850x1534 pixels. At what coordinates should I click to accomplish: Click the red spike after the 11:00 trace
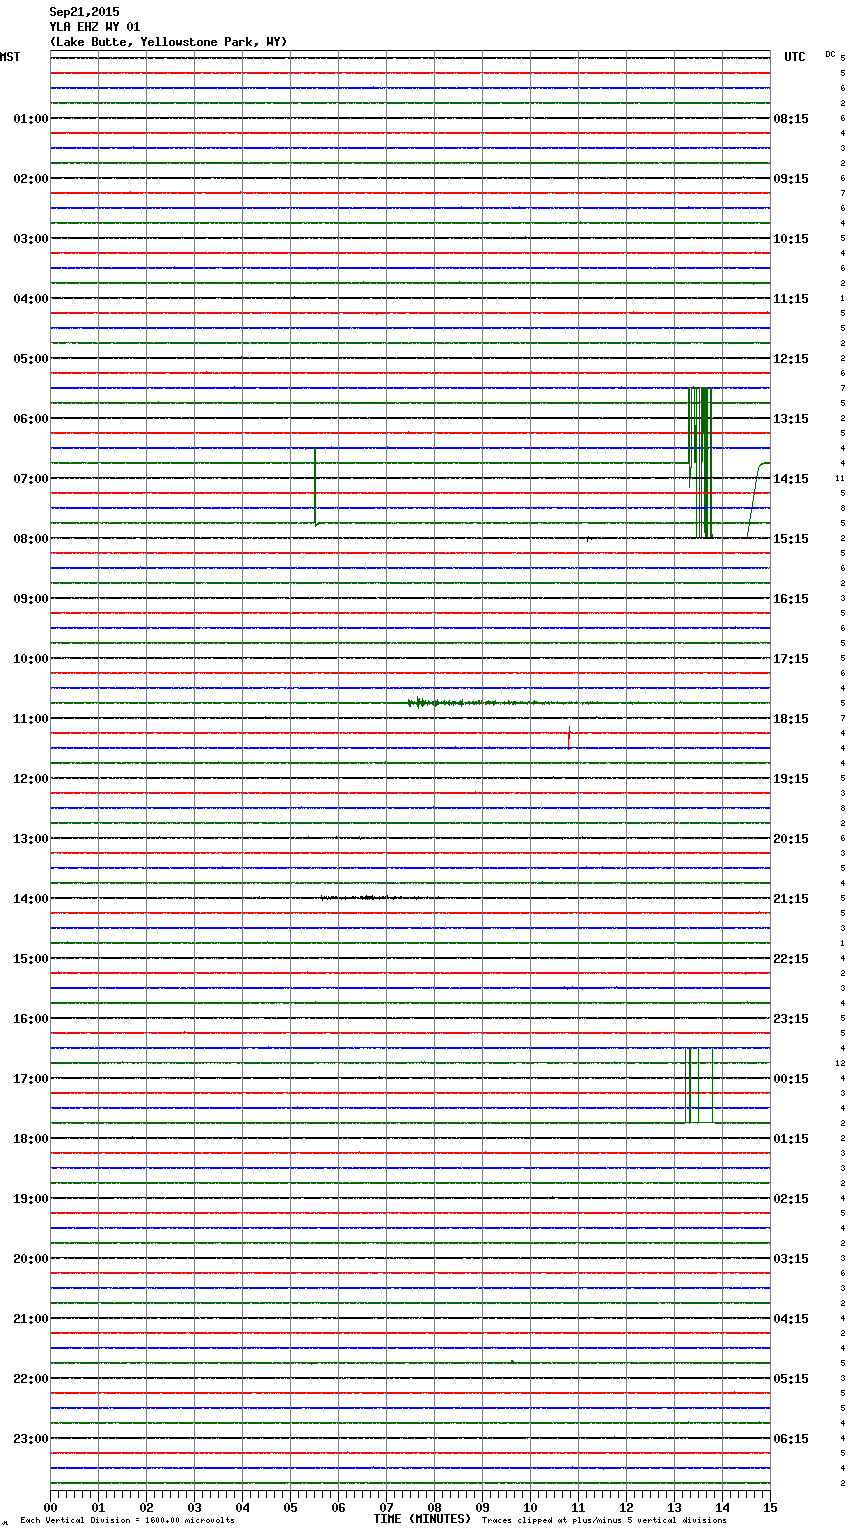tap(569, 737)
